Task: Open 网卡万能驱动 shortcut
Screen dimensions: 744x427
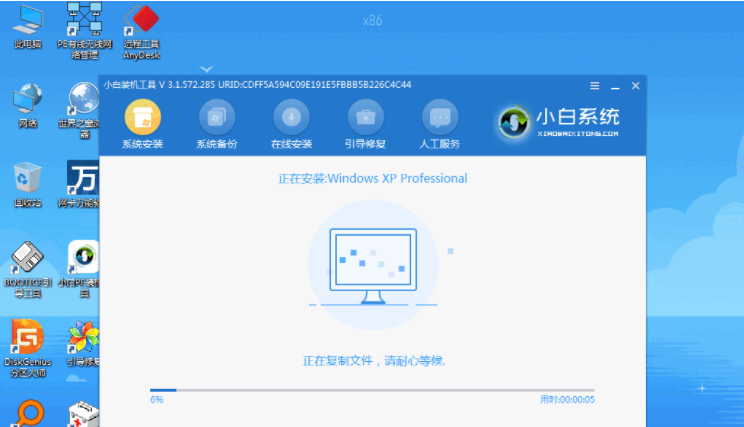Action: (81, 184)
